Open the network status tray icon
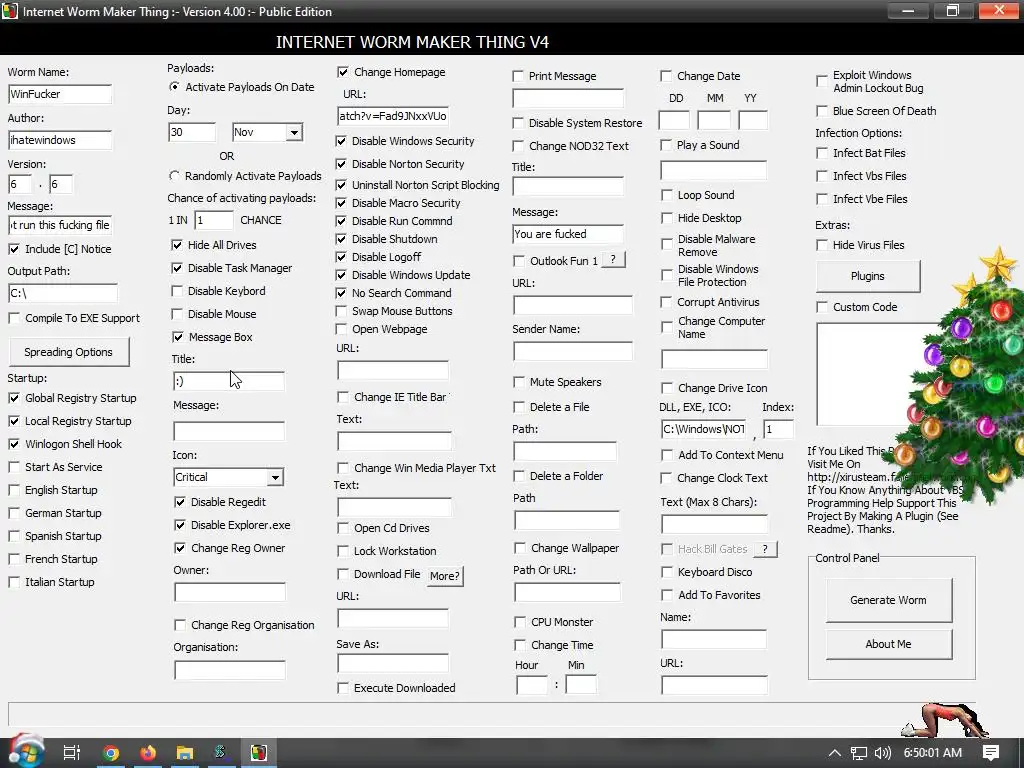The width and height of the screenshot is (1024, 768). [859, 753]
